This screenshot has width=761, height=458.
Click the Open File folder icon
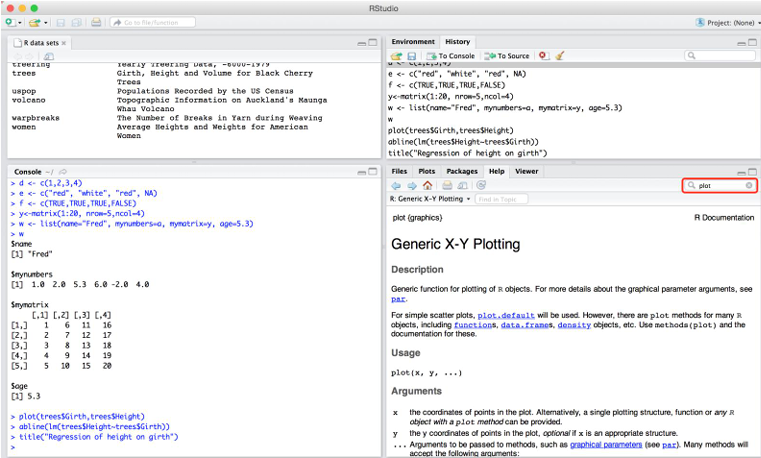tap(34, 22)
